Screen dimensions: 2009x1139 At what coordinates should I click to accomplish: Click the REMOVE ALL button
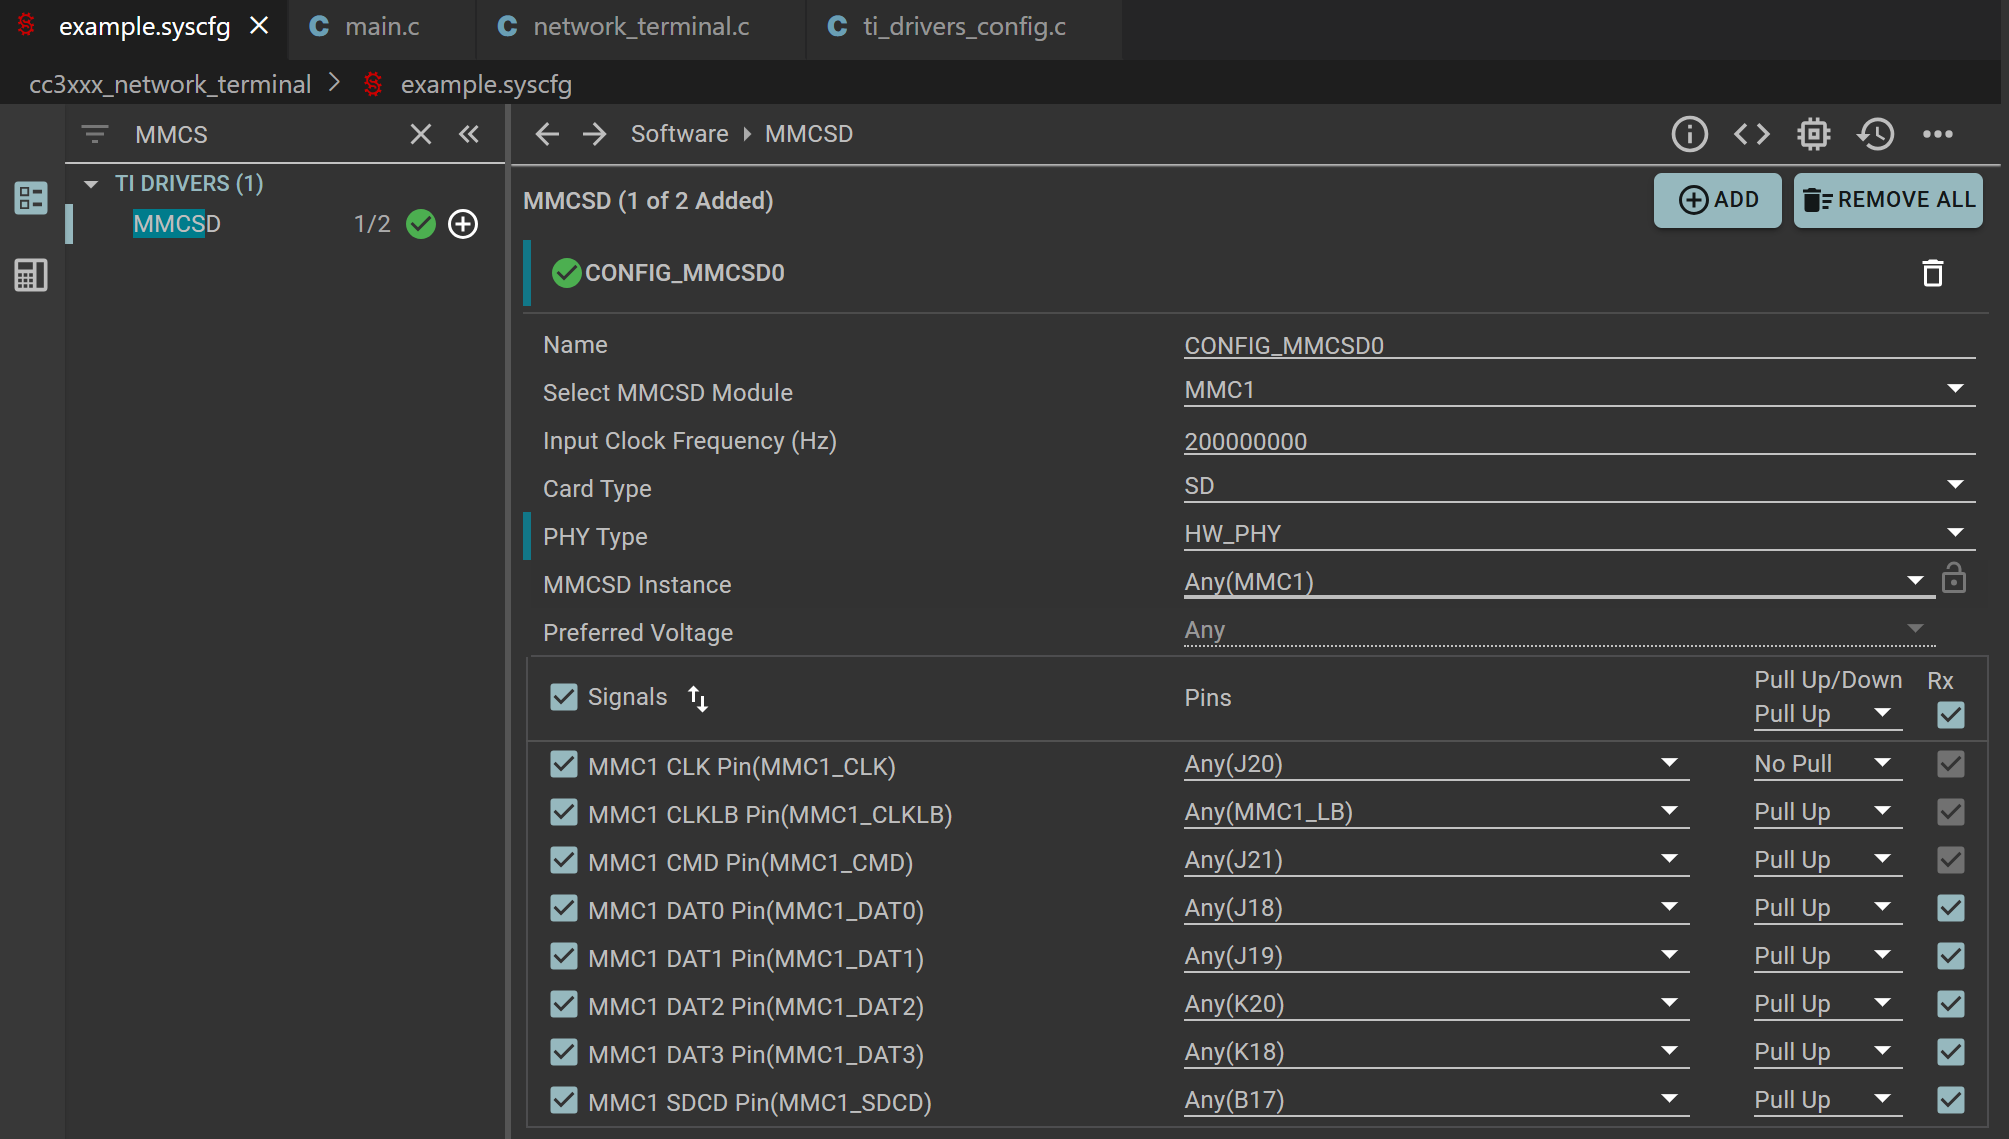point(1888,200)
